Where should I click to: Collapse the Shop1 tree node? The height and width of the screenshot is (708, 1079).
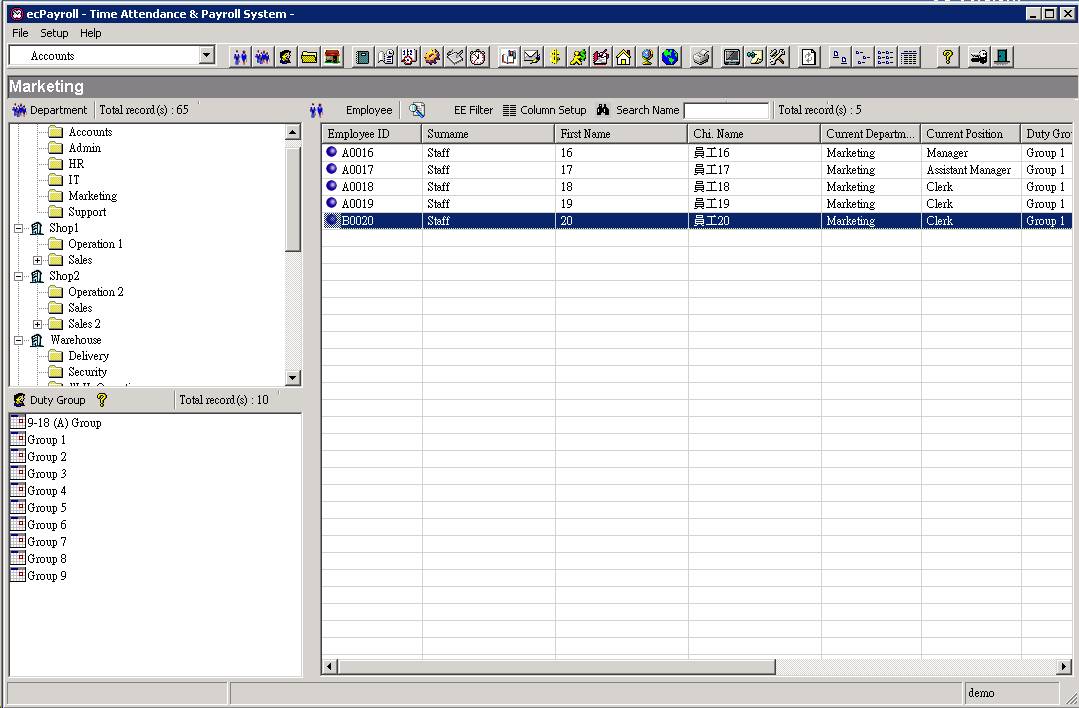pyautogui.click(x=19, y=228)
